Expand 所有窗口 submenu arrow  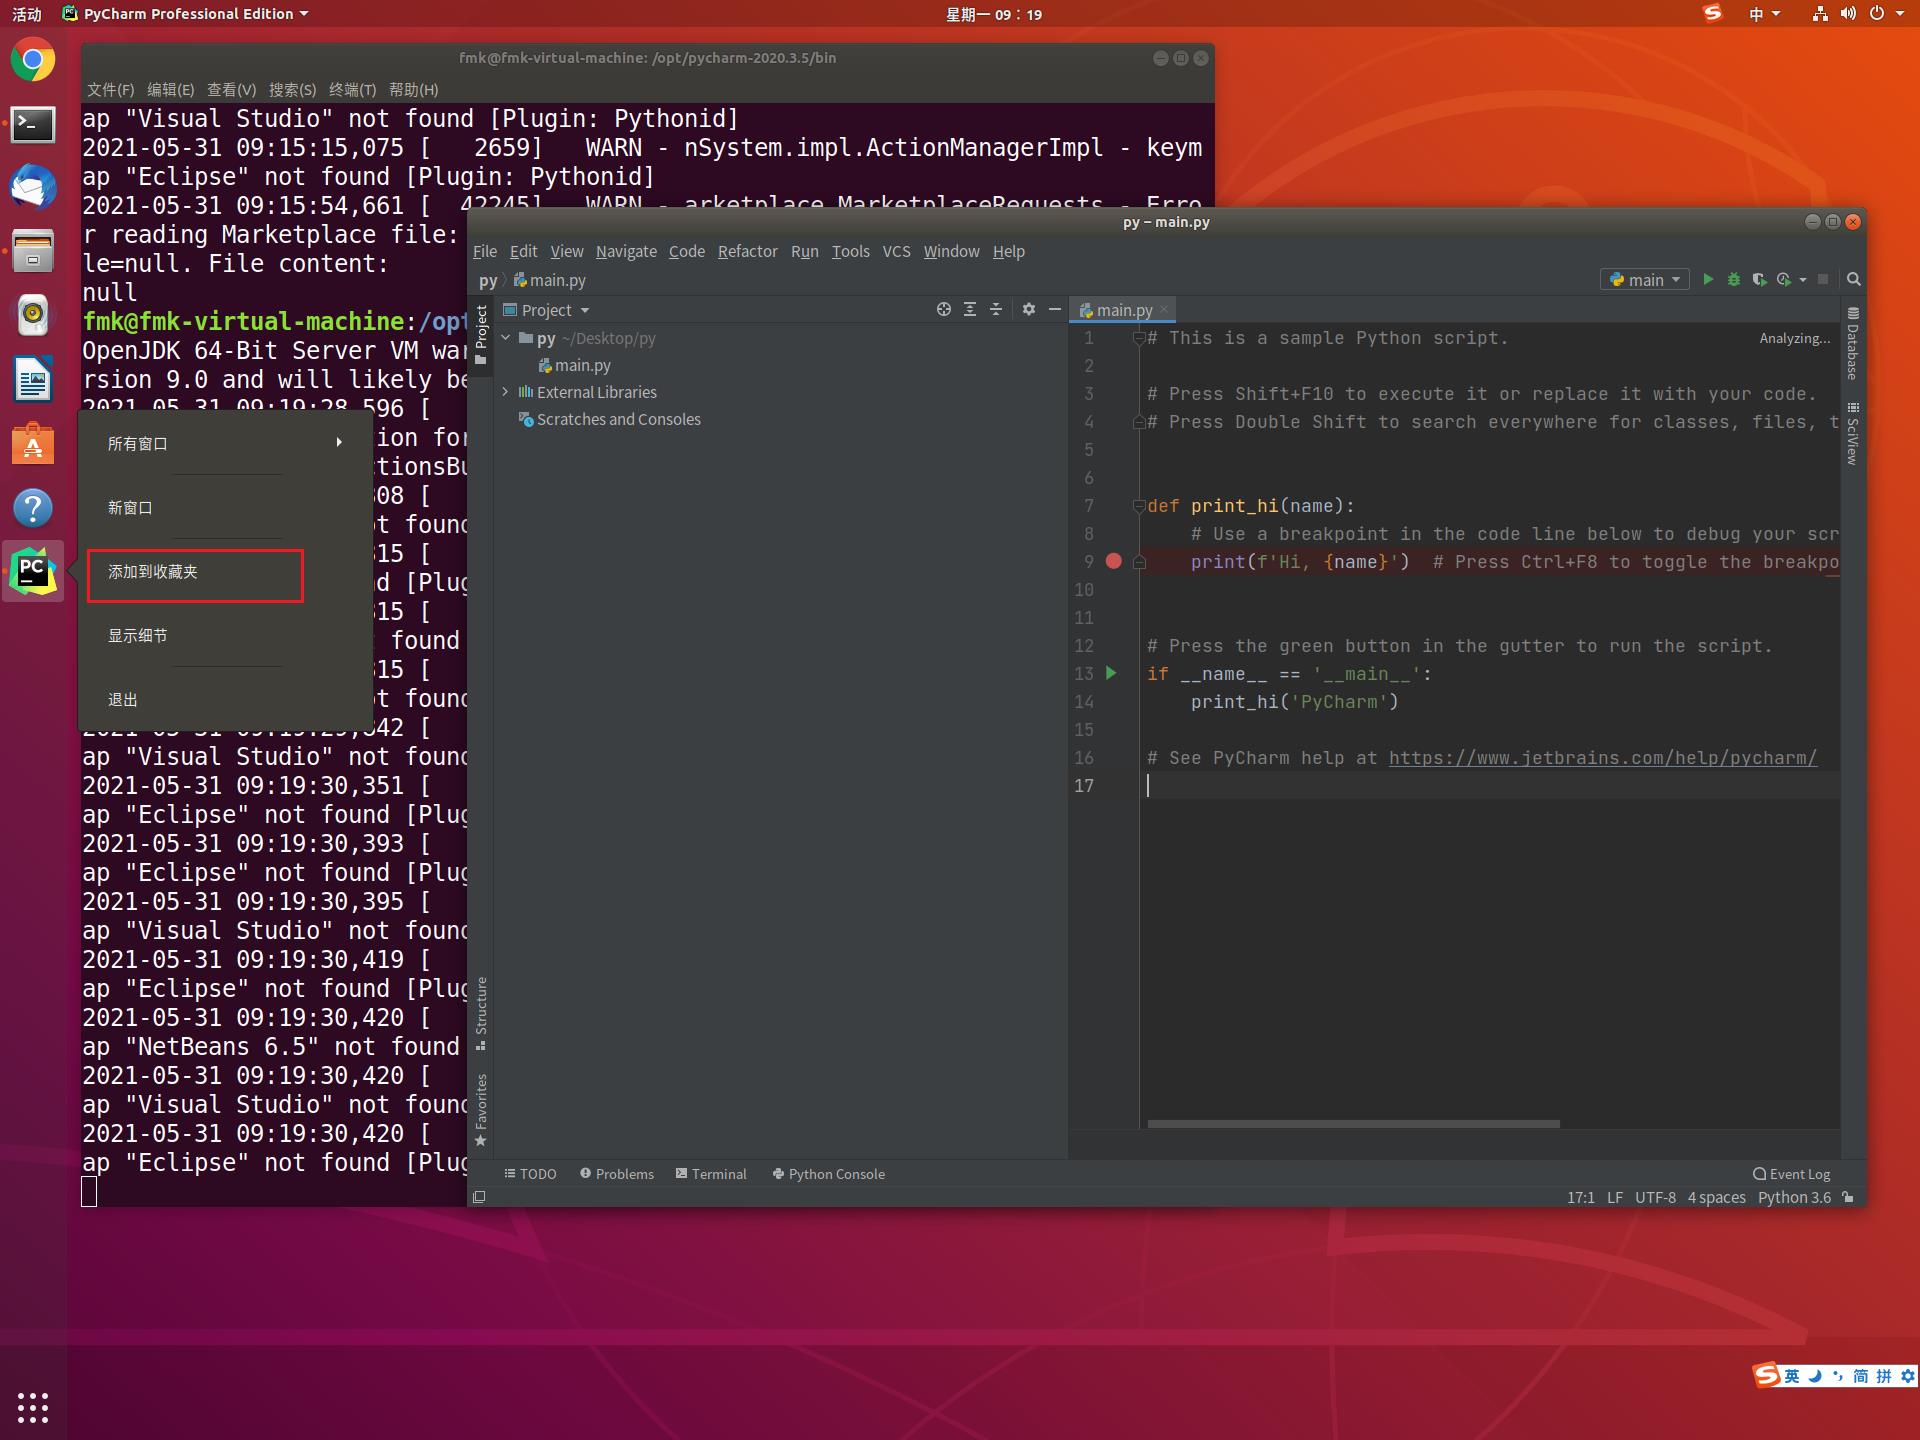[339, 442]
